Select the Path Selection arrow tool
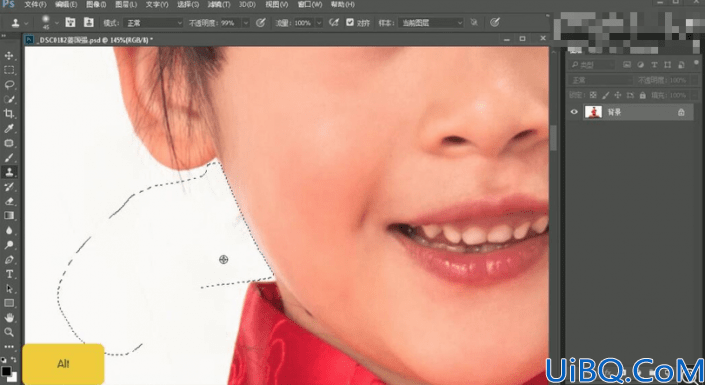 [x=9, y=288]
